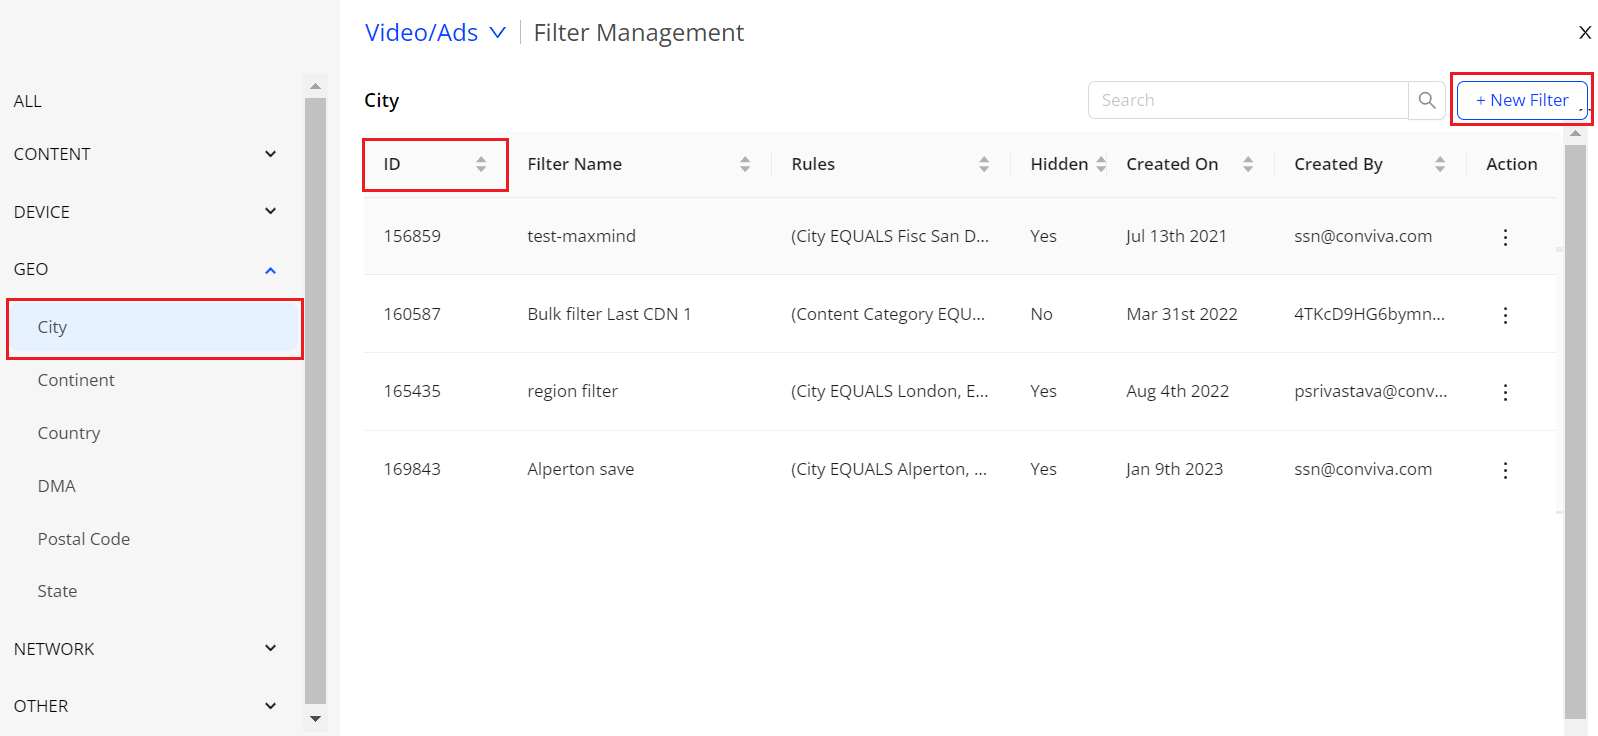Select the ALL category
The height and width of the screenshot is (736, 1598).
pos(28,101)
